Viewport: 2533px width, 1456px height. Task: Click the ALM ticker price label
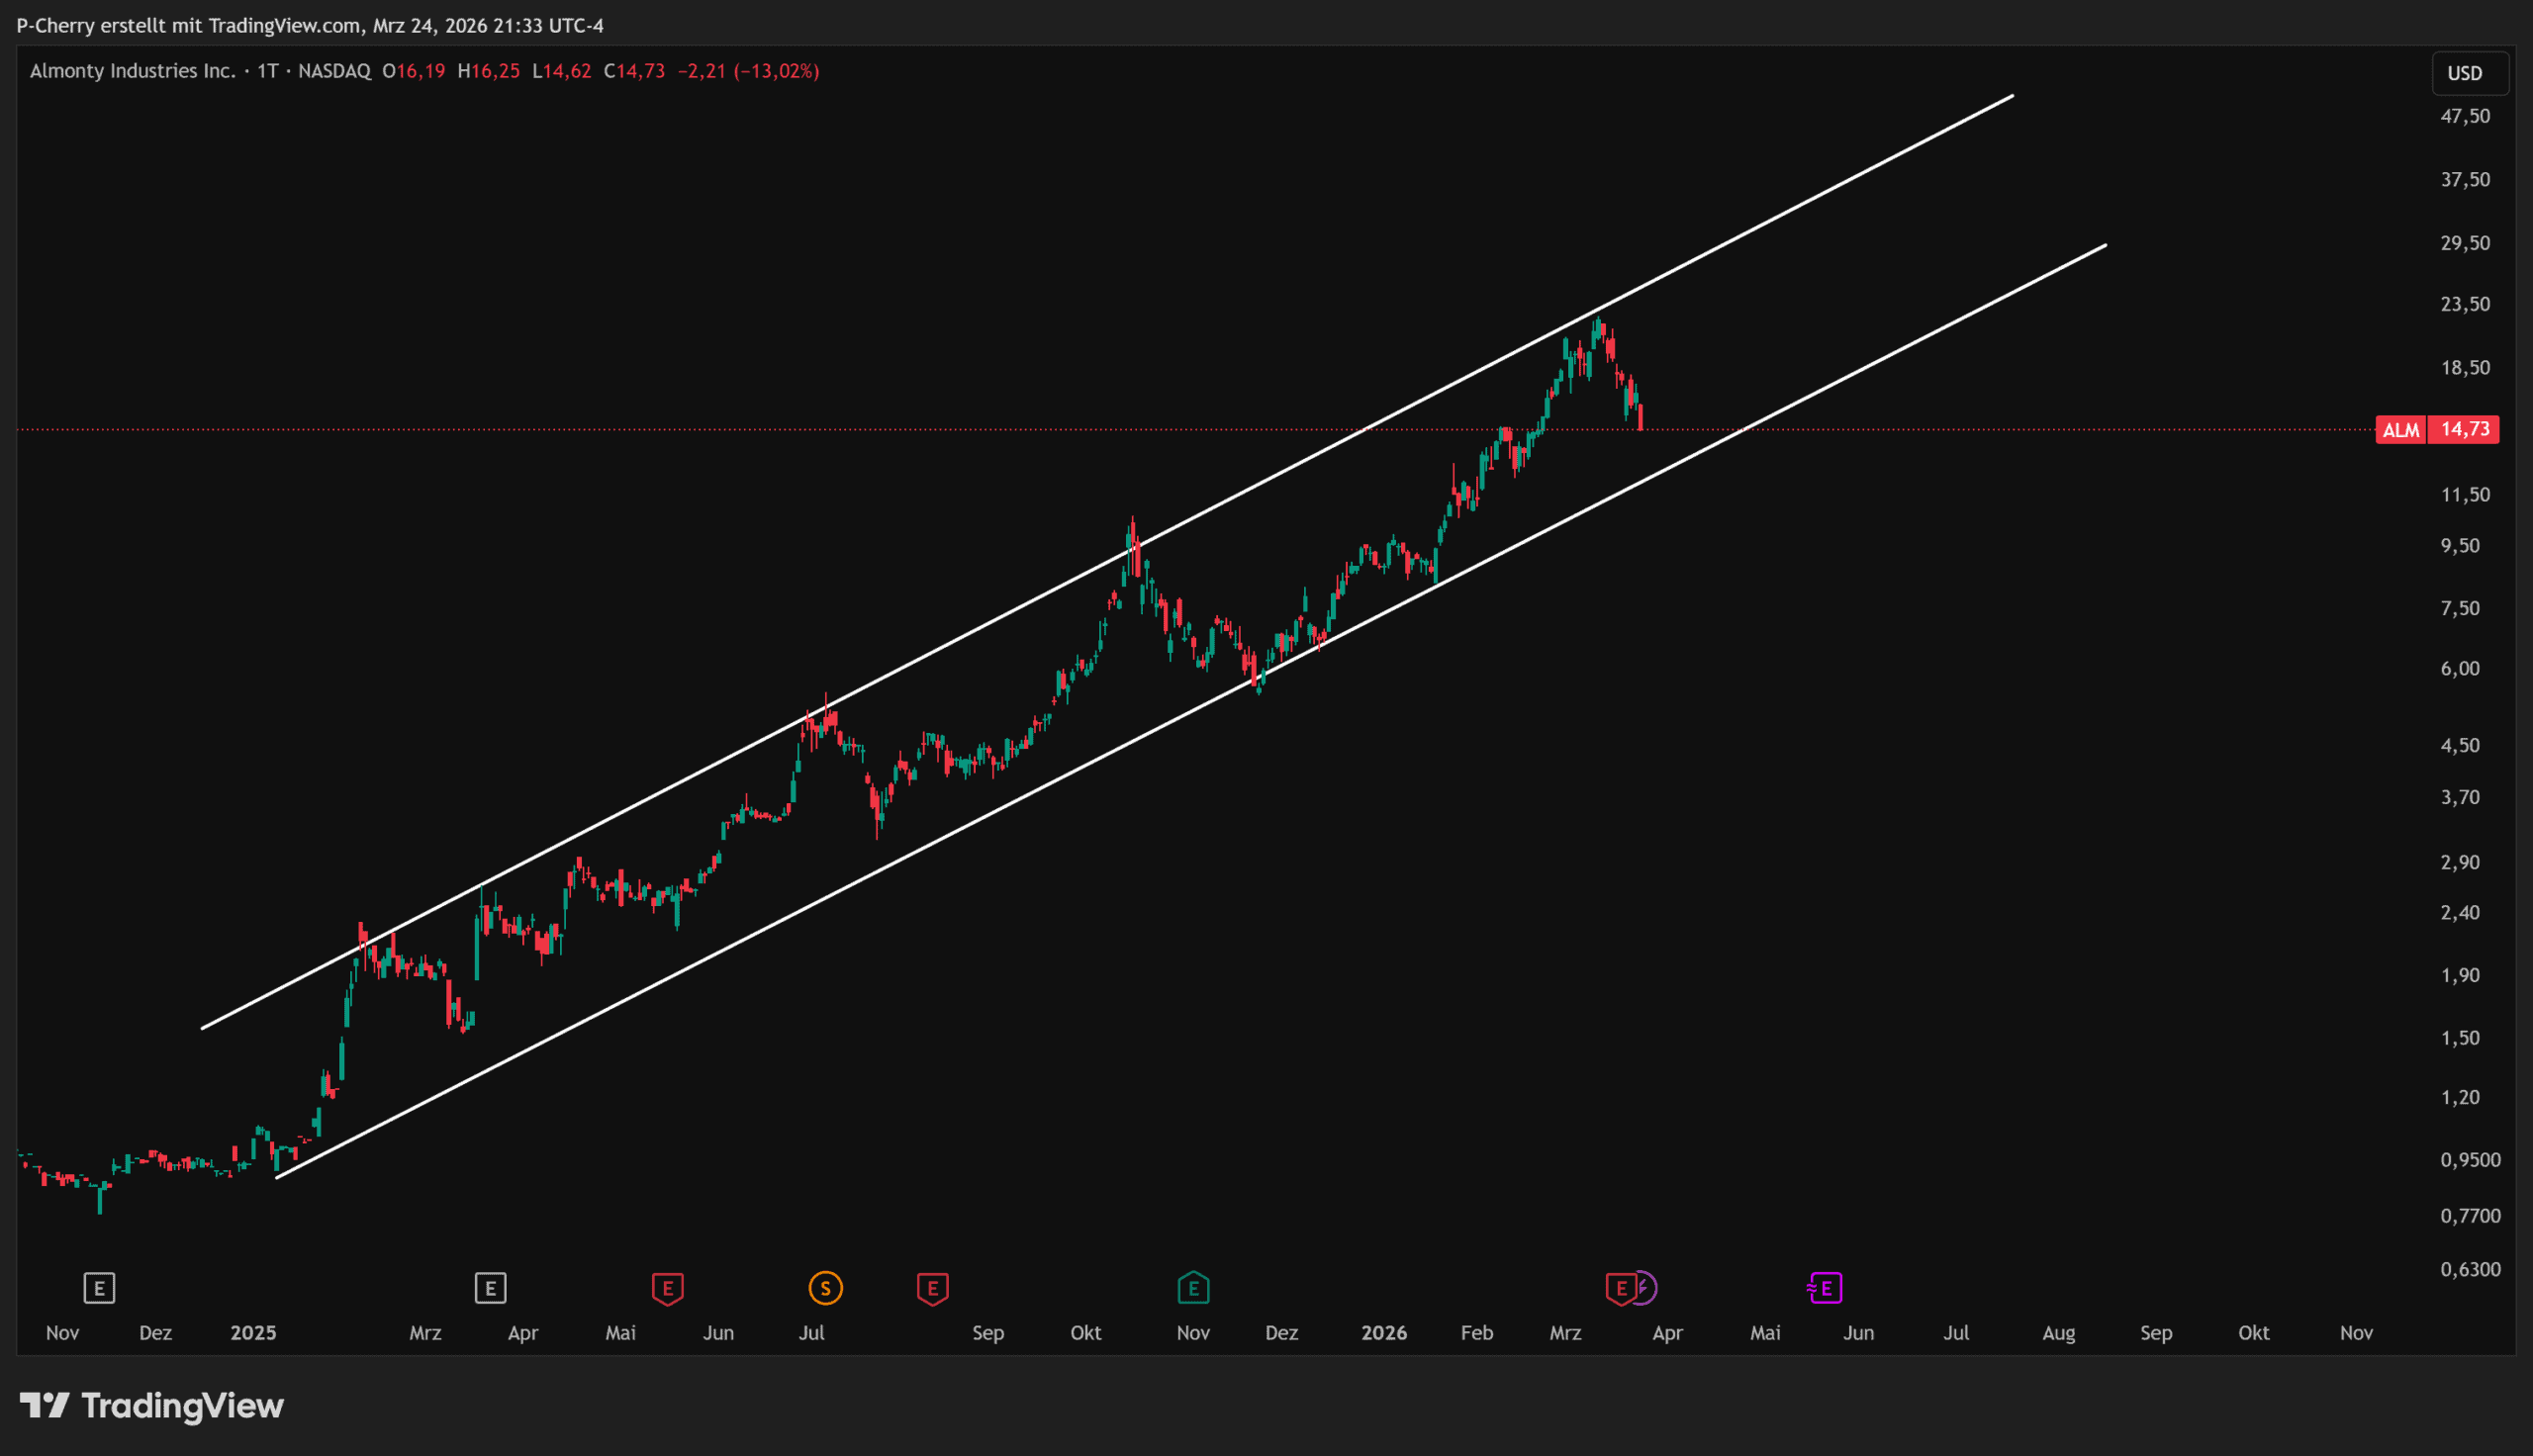tap(2400, 430)
